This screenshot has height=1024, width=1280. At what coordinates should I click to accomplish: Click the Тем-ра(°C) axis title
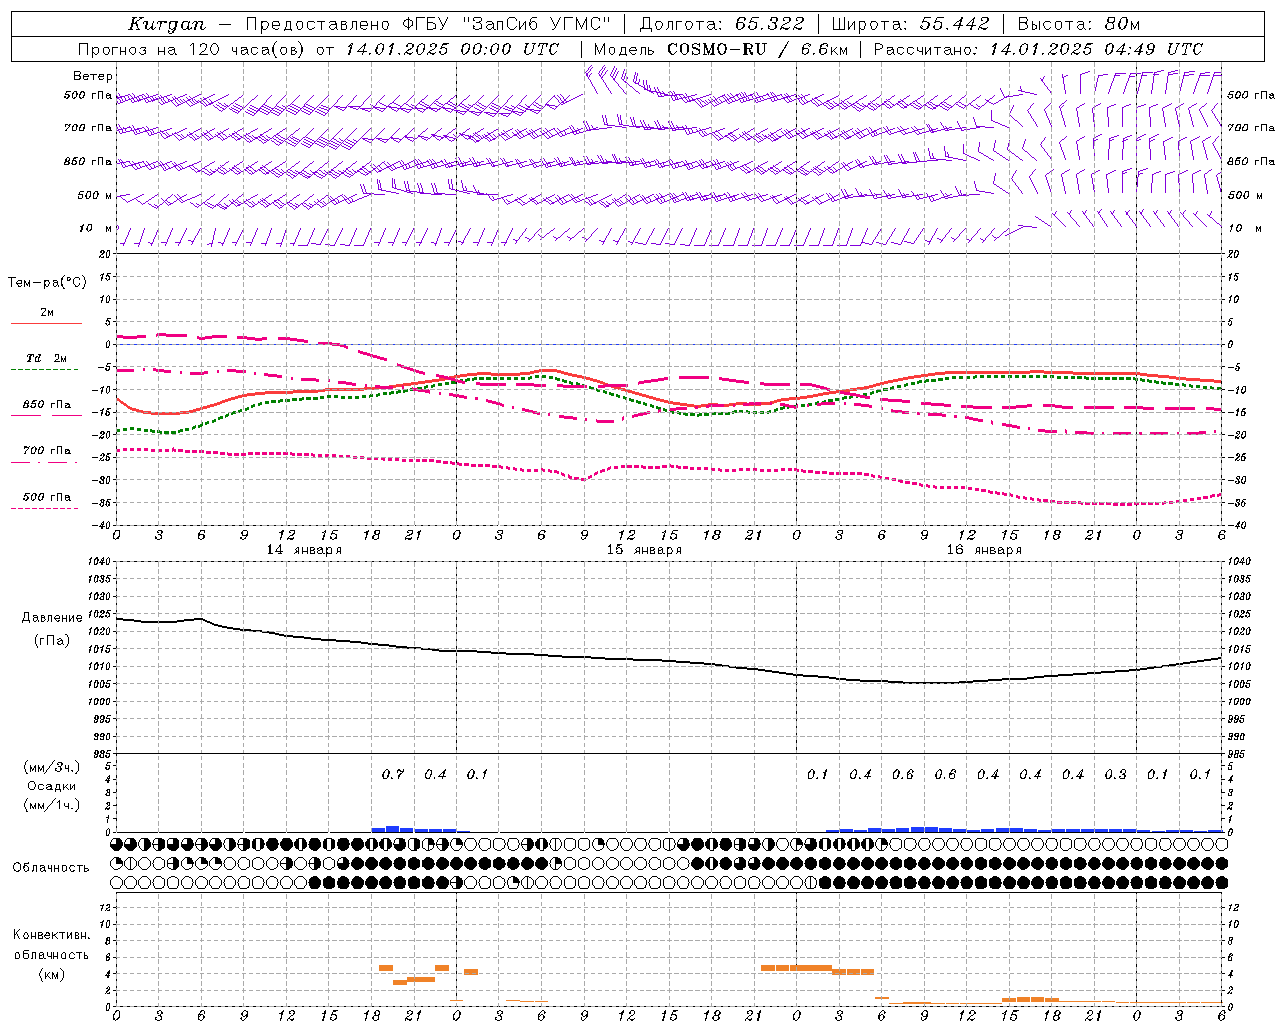click(47, 283)
